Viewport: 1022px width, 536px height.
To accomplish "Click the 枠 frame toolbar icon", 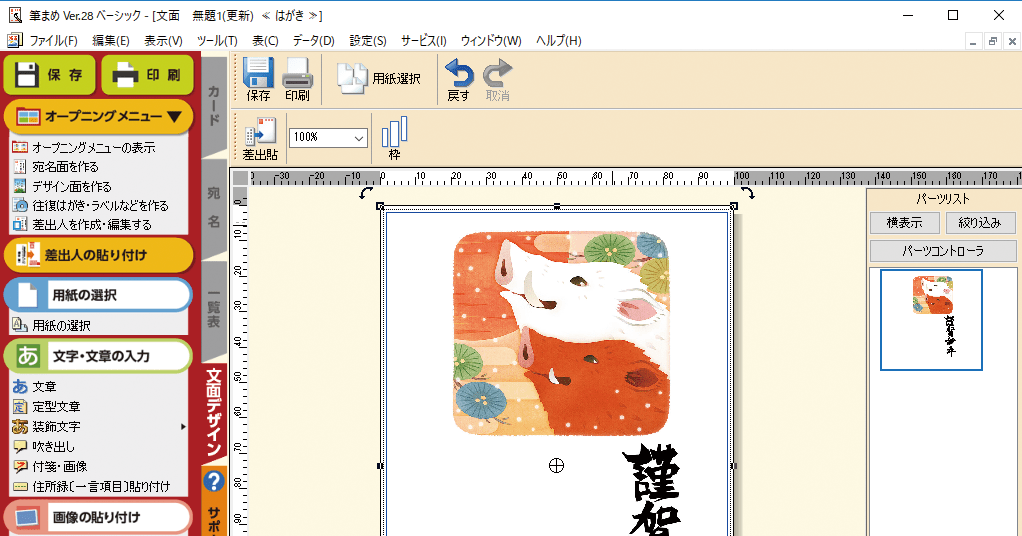I will tap(394, 138).
